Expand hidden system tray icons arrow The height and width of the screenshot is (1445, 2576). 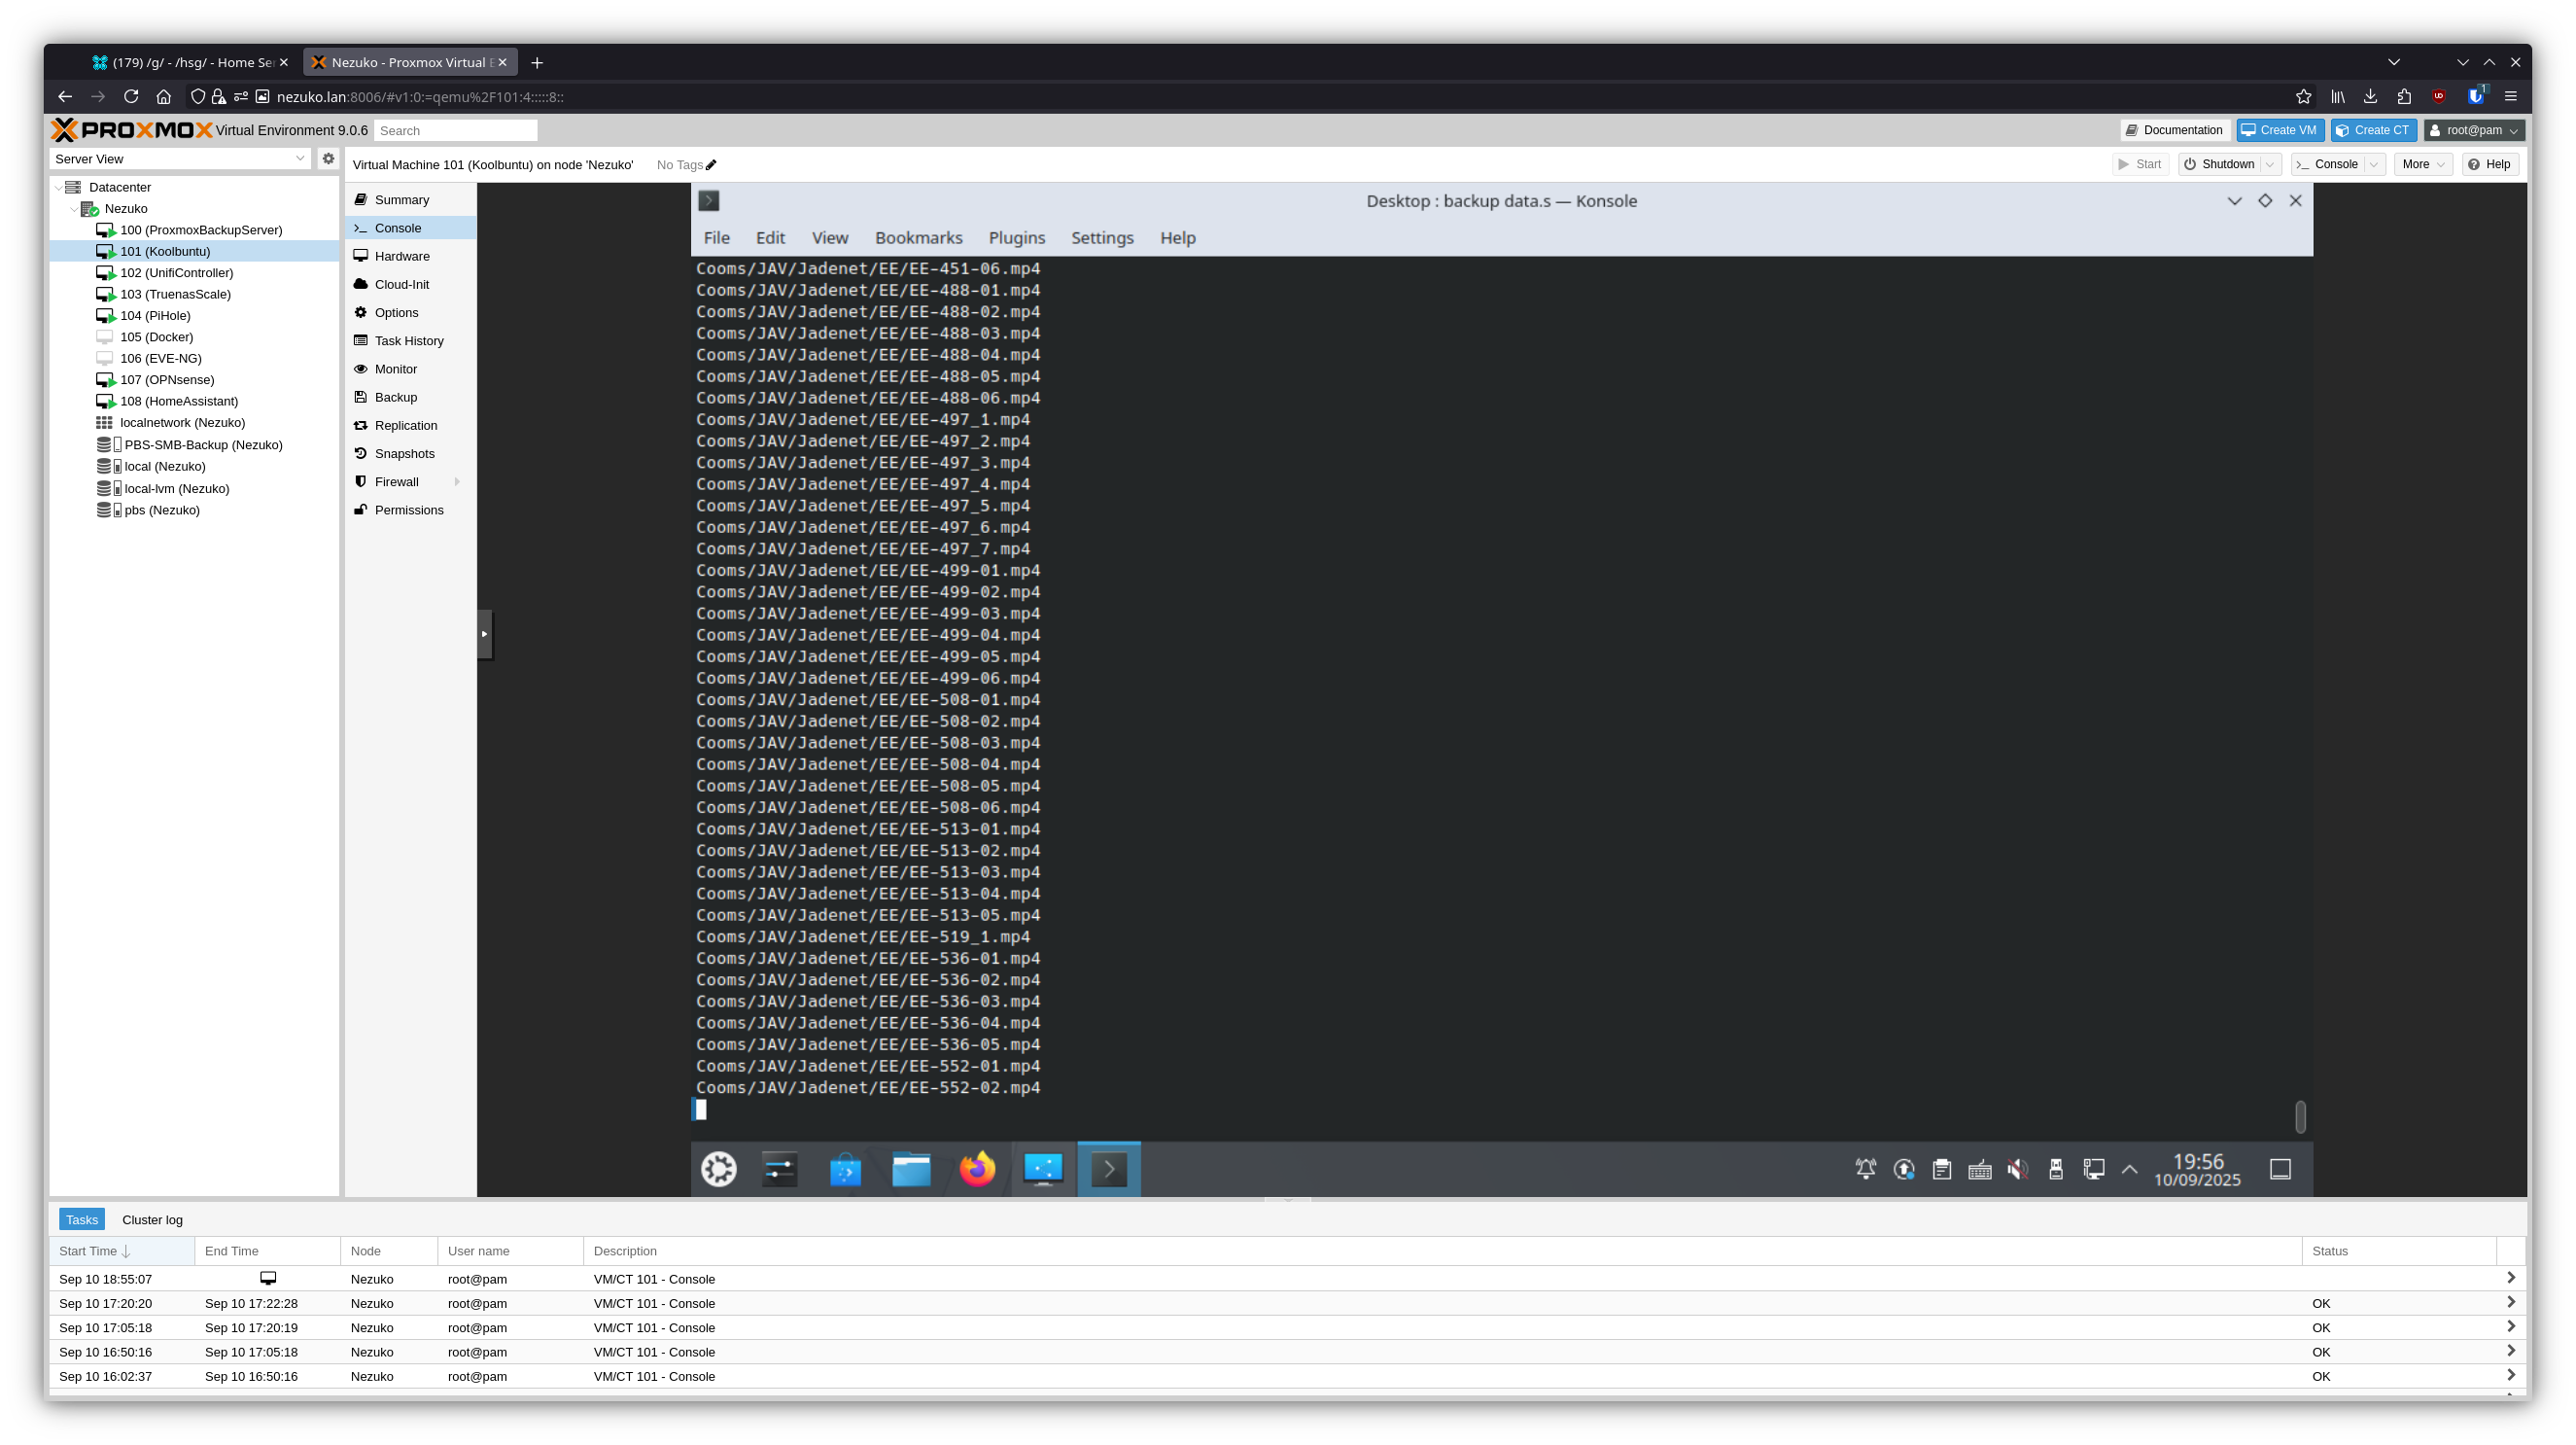(2130, 1168)
